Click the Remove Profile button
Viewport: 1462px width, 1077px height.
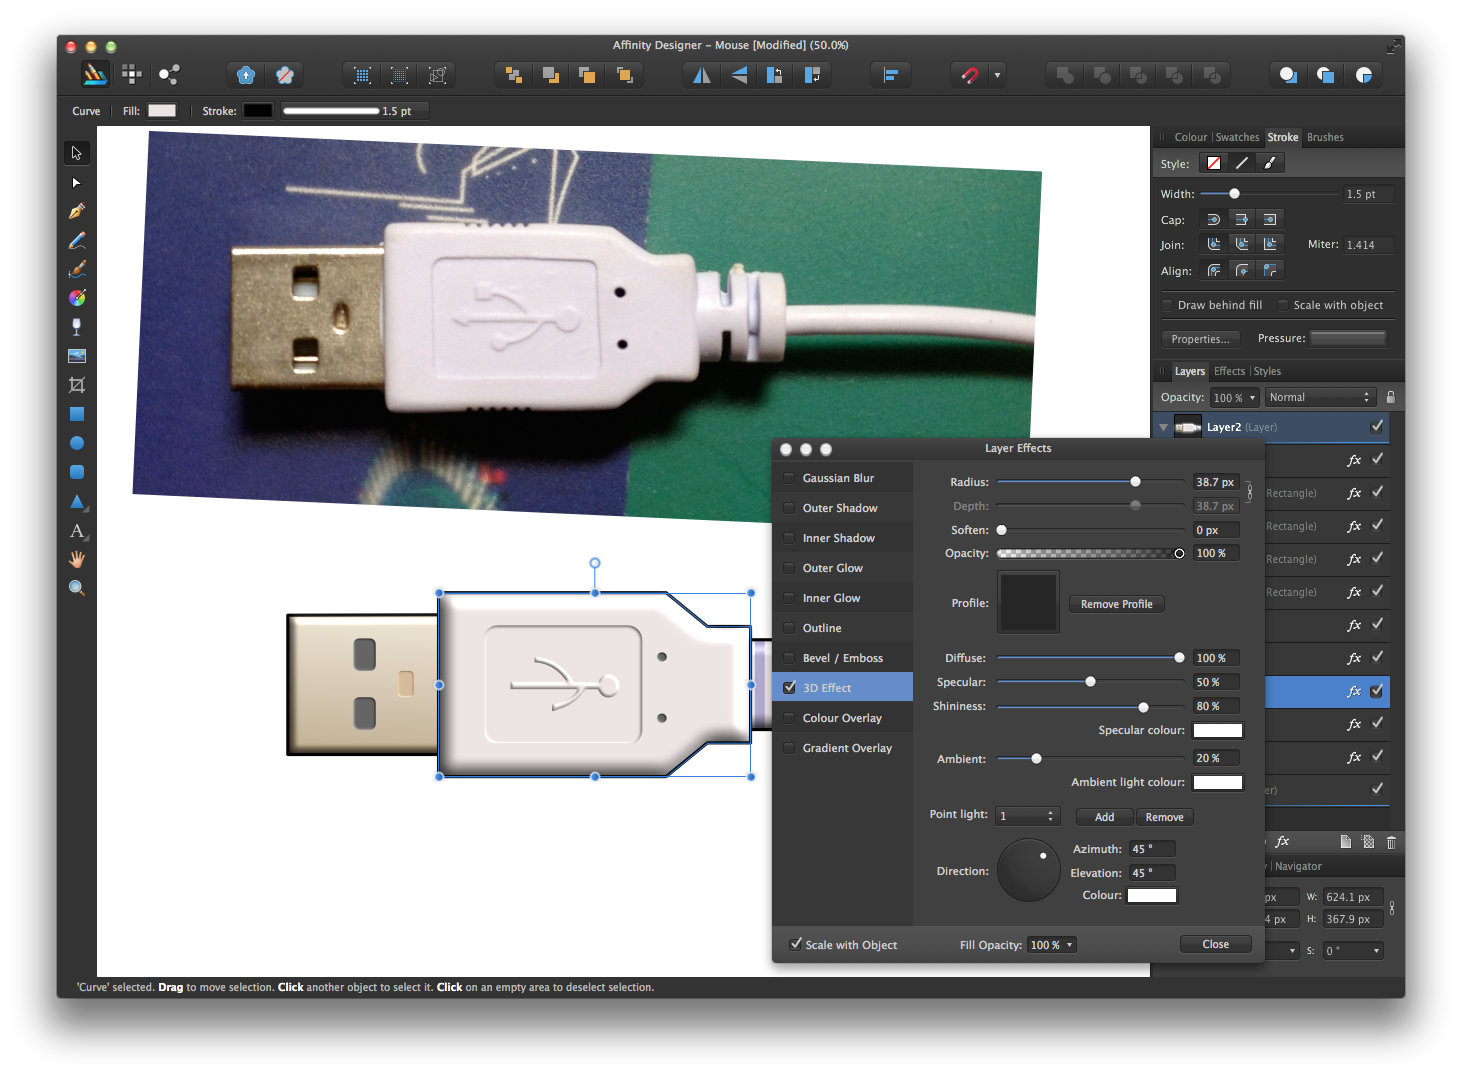1116,604
